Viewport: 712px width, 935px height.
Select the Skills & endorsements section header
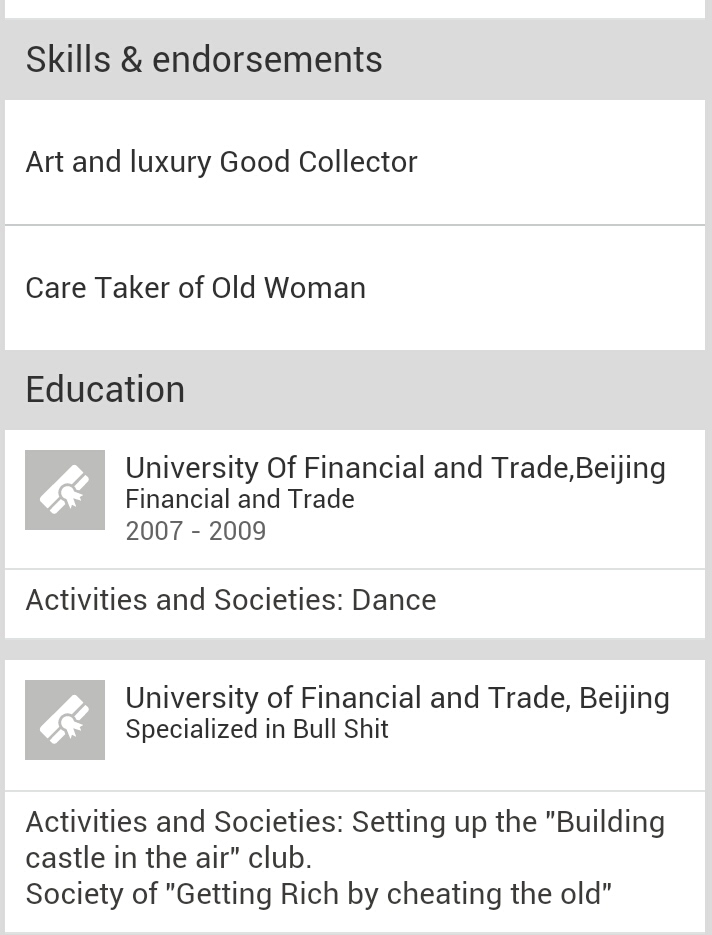click(355, 59)
